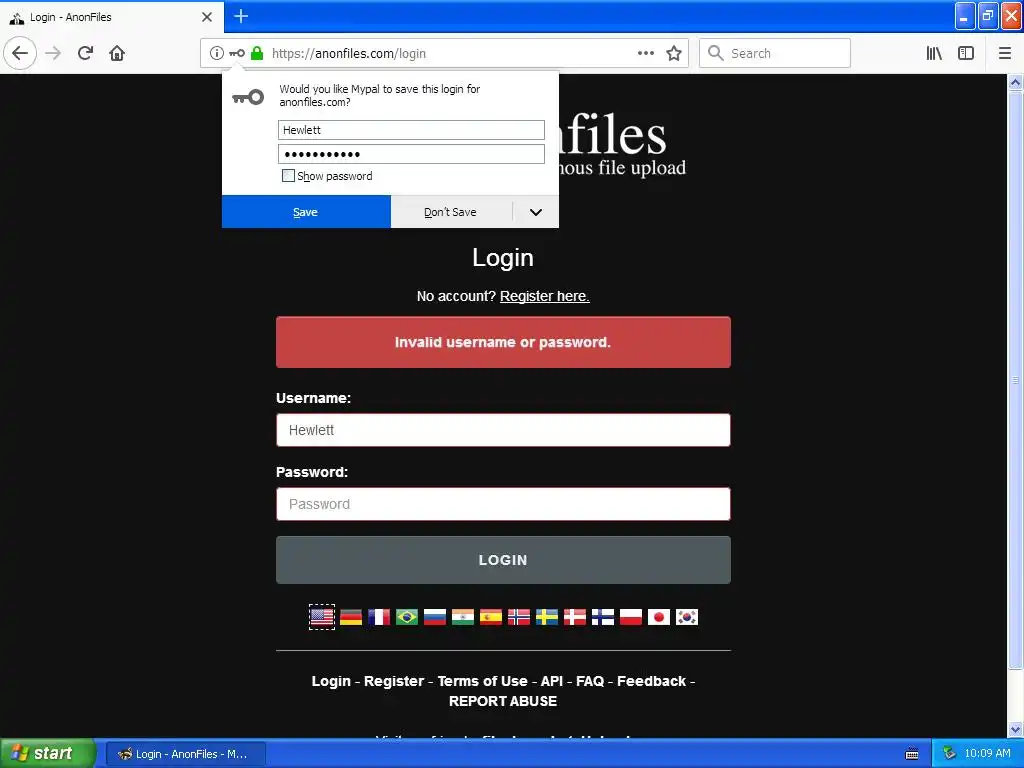Select the Japanese flag language
The width and height of the screenshot is (1024, 768).
coord(659,616)
